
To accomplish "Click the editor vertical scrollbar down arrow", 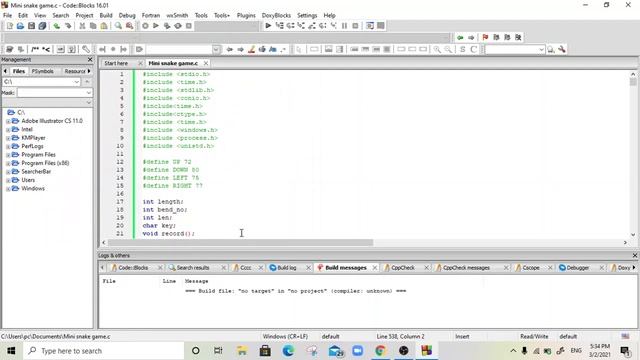I will pyautogui.click(x=633, y=235).
